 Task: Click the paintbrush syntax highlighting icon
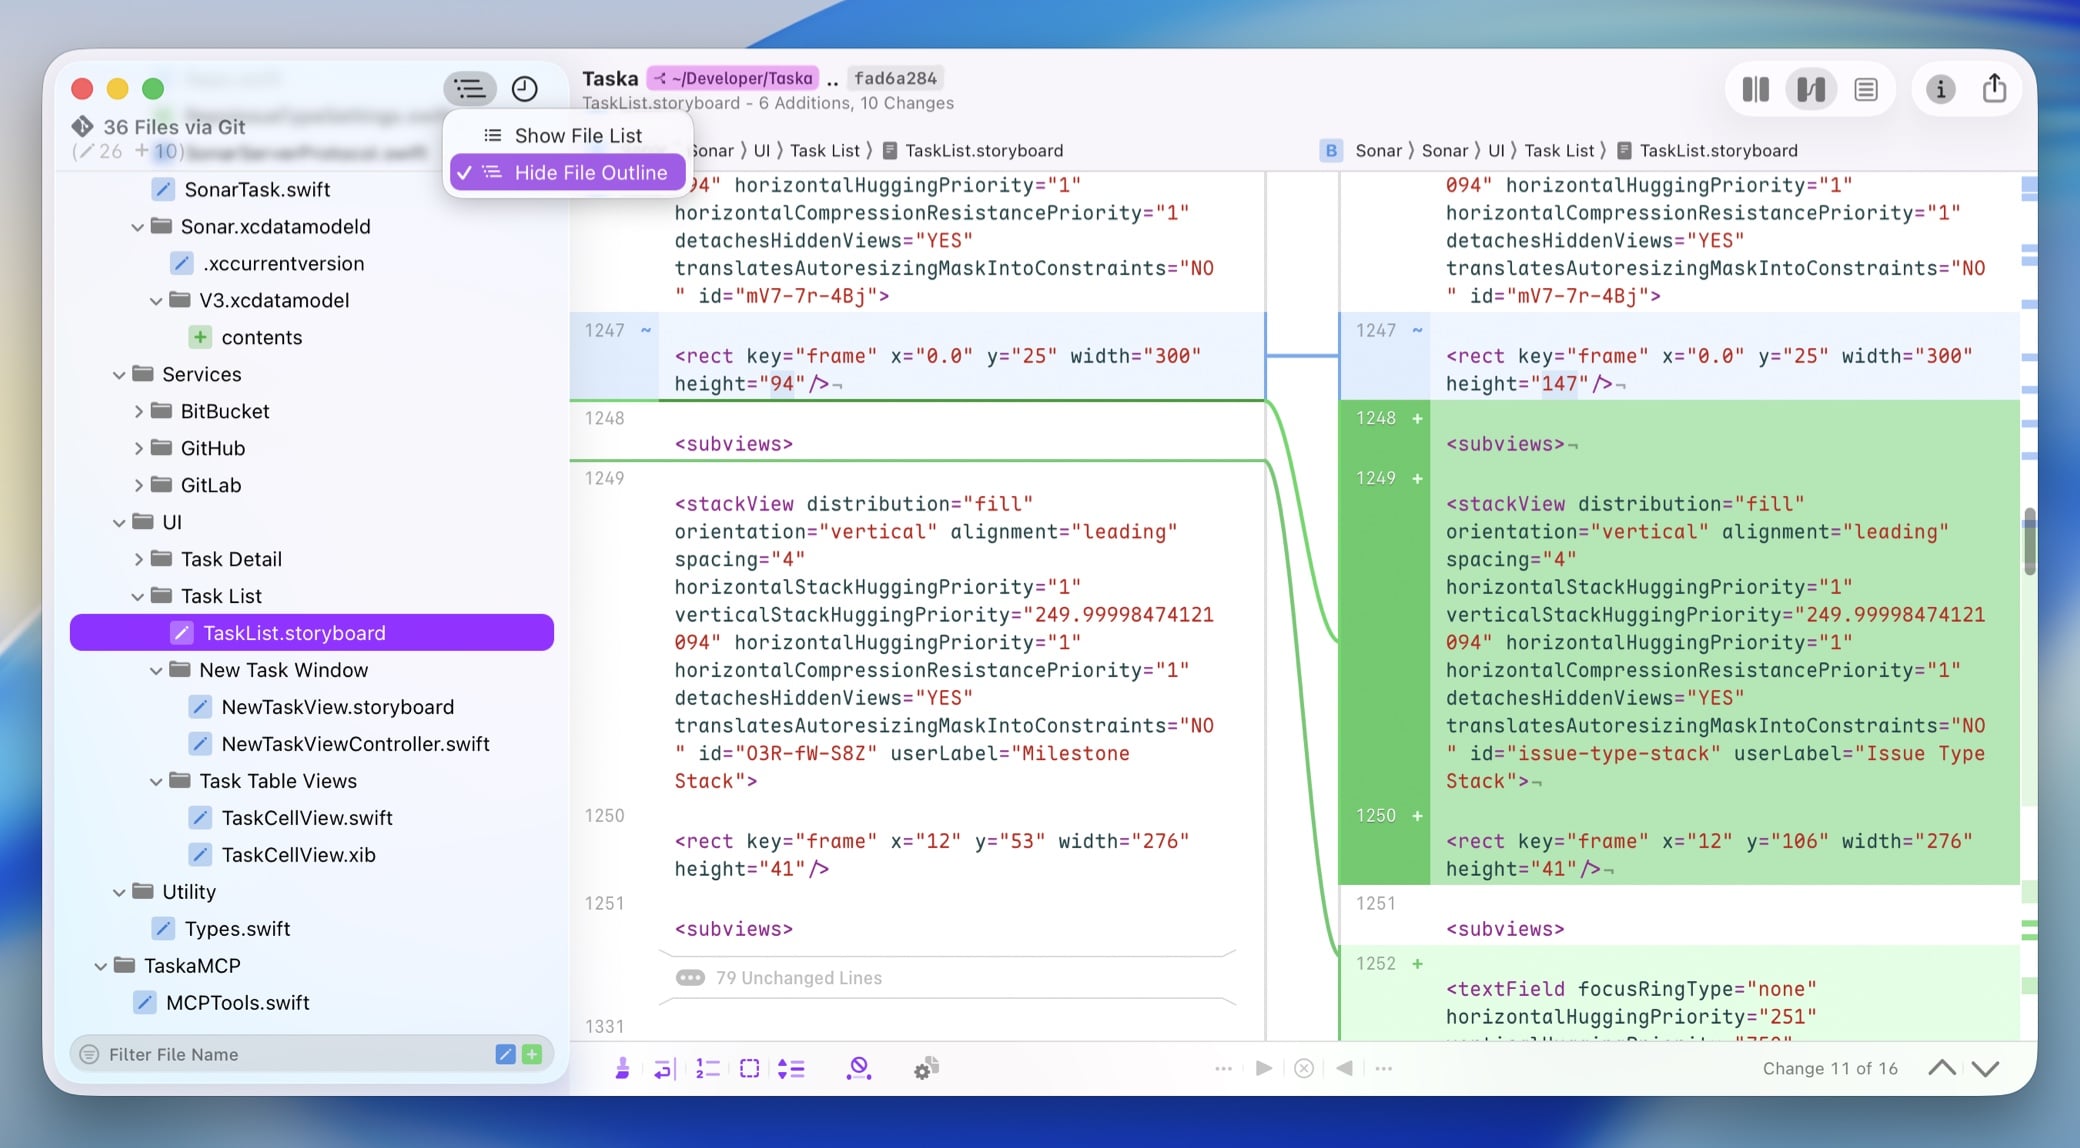point(622,1069)
